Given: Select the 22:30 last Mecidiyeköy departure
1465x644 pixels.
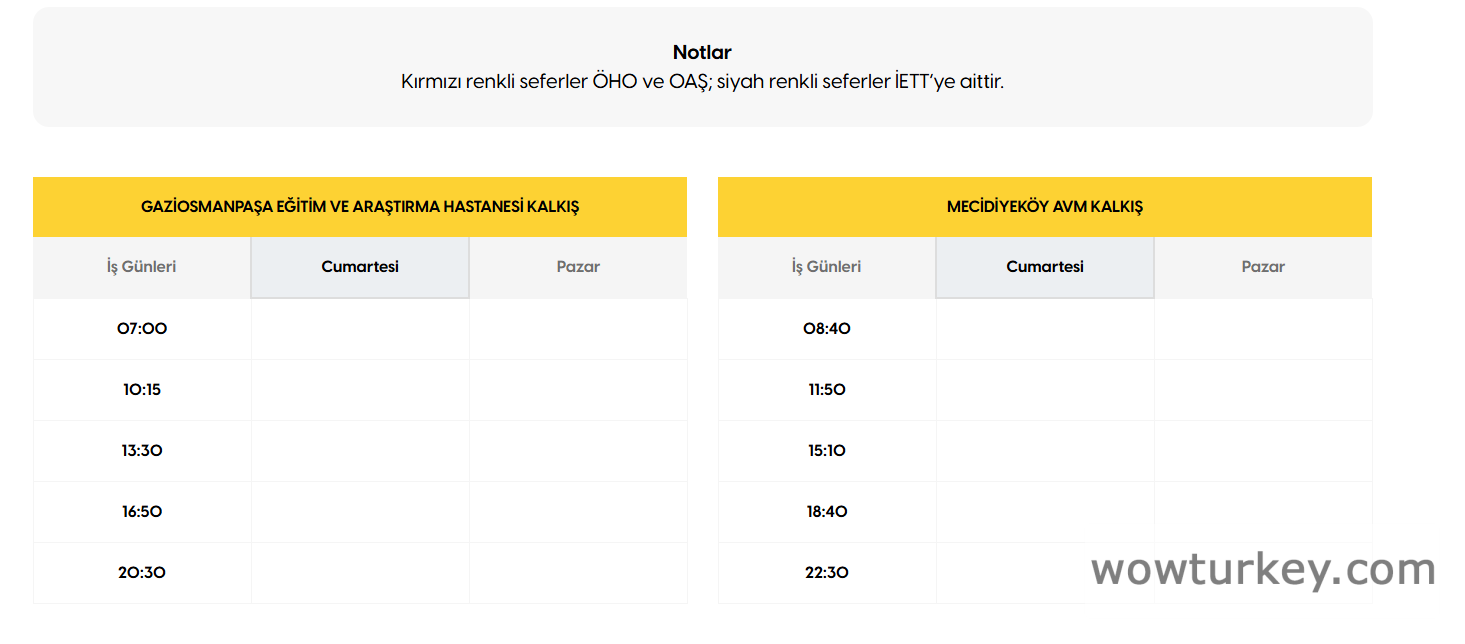Looking at the screenshot, I should coord(827,573).
